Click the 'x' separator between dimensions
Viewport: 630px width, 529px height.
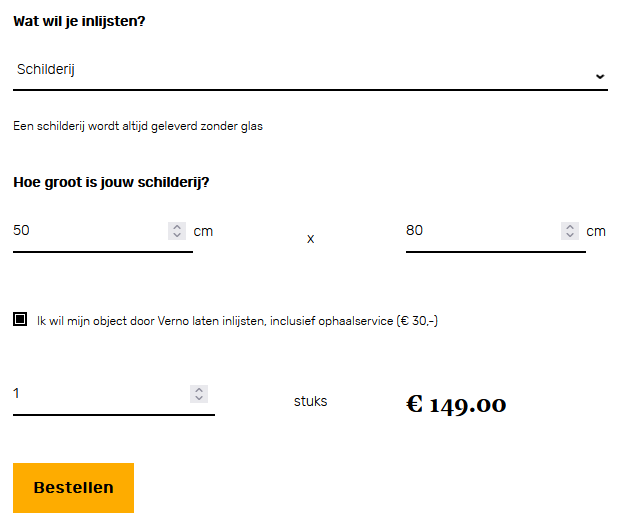coord(310,239)
